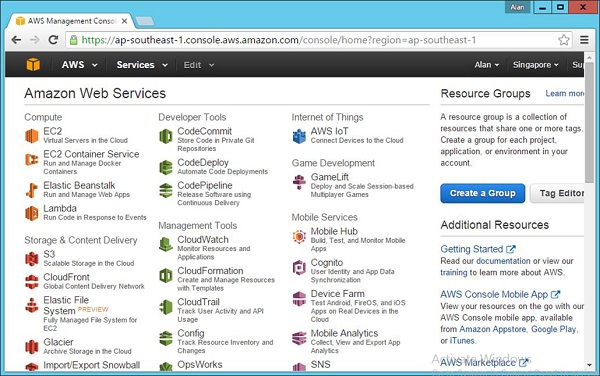Click the EC2 Container Service icon
Viewport: 600px width, 376px height.
[32, 159]
